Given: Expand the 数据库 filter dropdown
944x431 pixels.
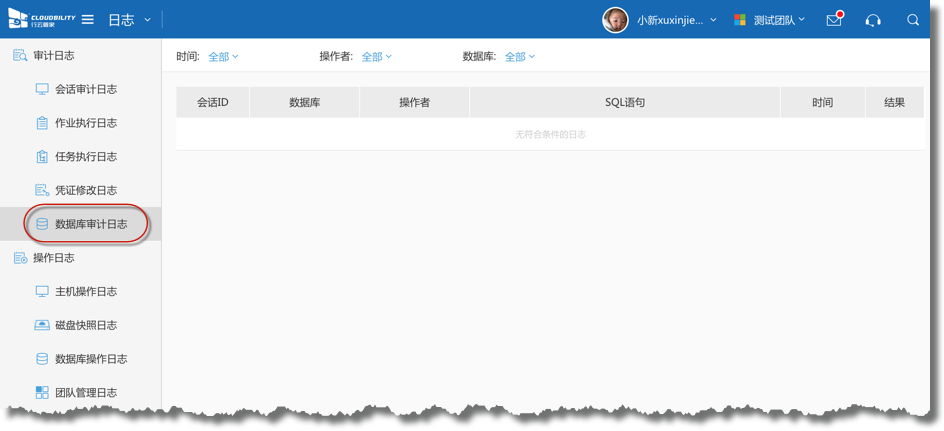Looking at the screenshot, I should coord(520,57).
